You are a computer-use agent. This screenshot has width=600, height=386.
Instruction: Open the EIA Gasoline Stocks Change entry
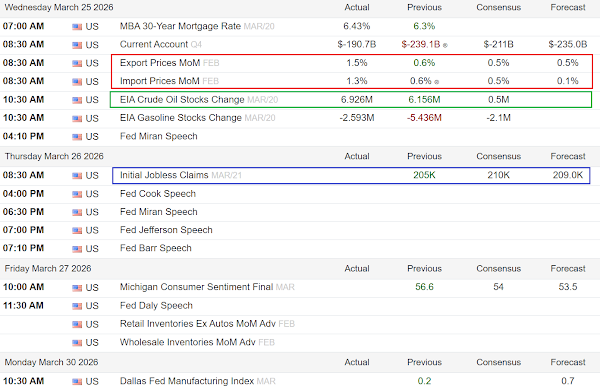[181, 118]
